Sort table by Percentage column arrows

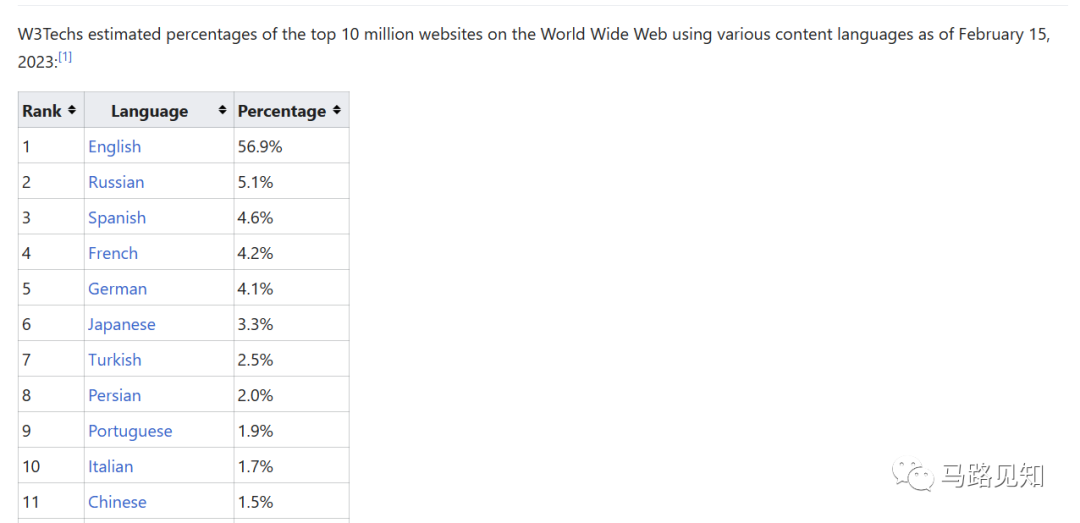pyautogui.click(x=337, y=110)
